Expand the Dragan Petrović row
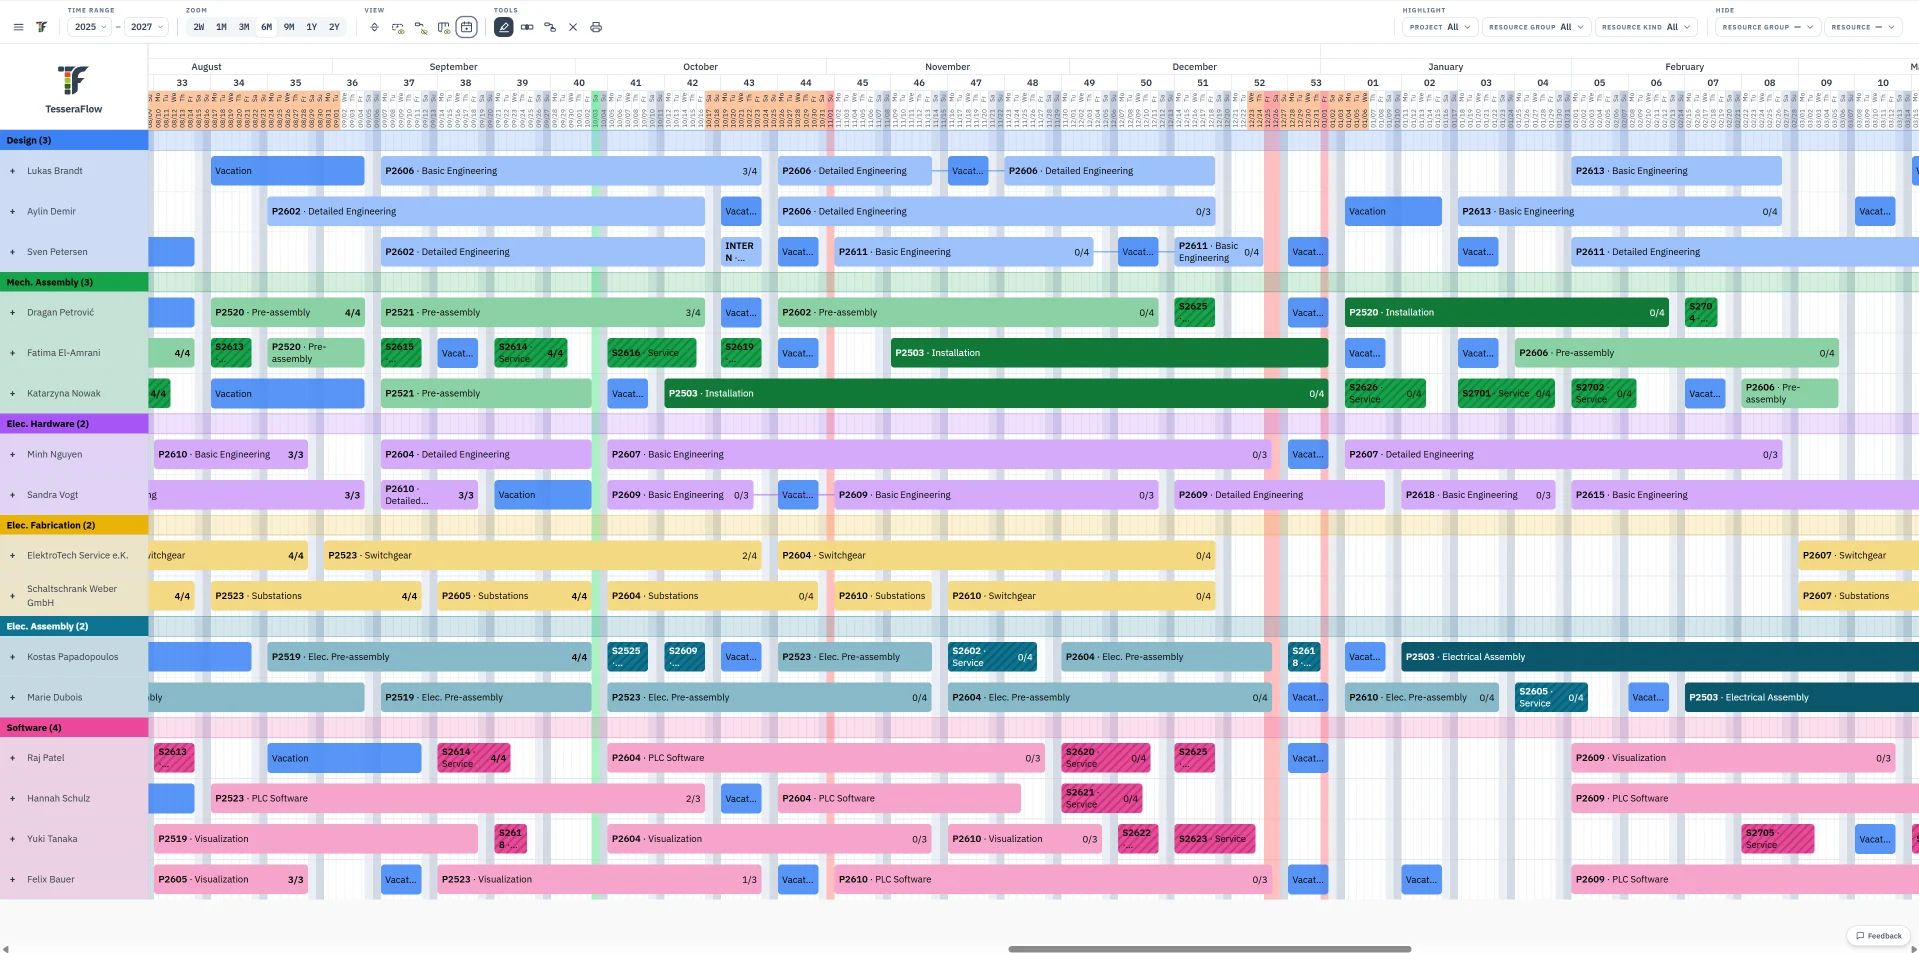This screenshot has height=953, width=1919. point(12,313)
